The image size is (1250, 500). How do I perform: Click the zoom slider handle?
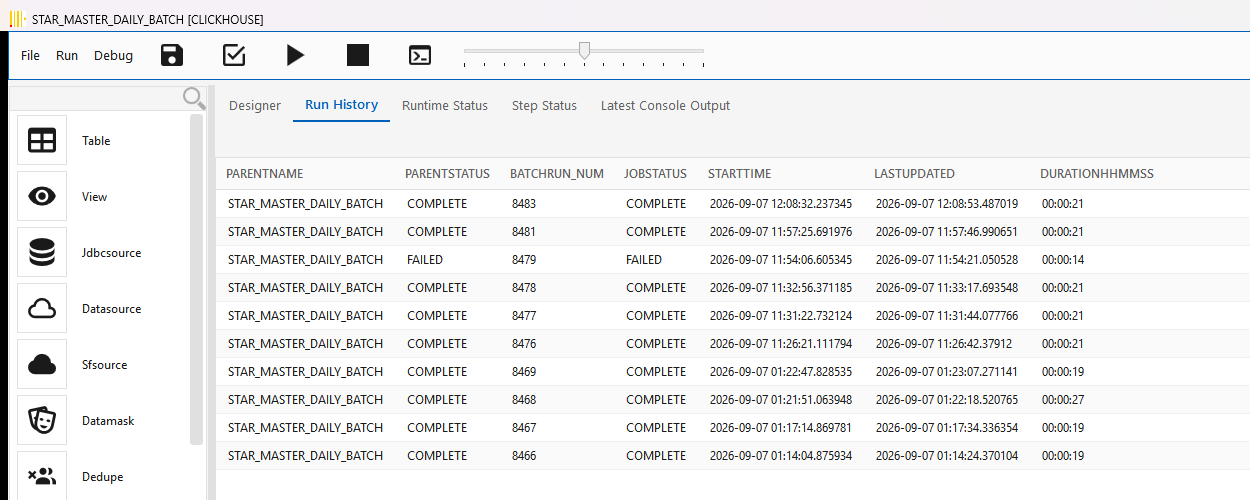coord(584,50)
